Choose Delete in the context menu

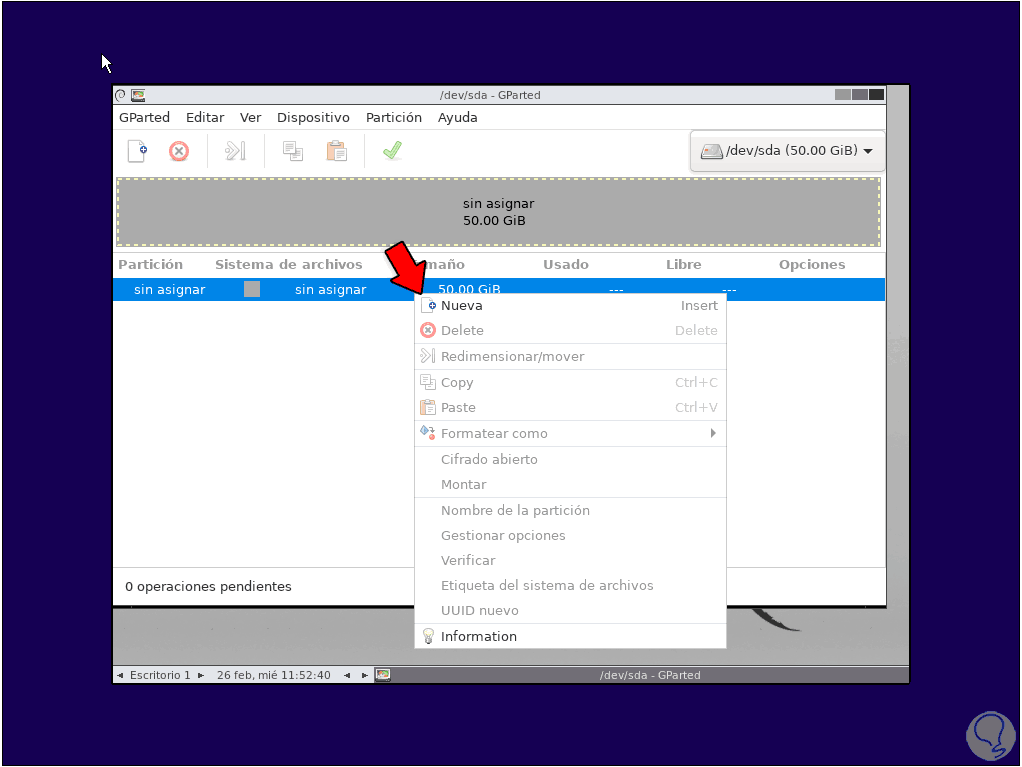coord(570,330)
